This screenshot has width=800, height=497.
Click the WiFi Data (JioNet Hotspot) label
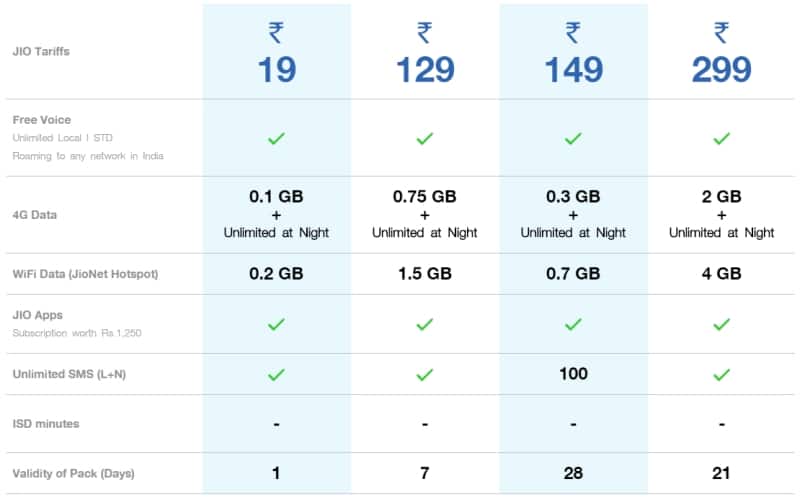coord(84,274)
